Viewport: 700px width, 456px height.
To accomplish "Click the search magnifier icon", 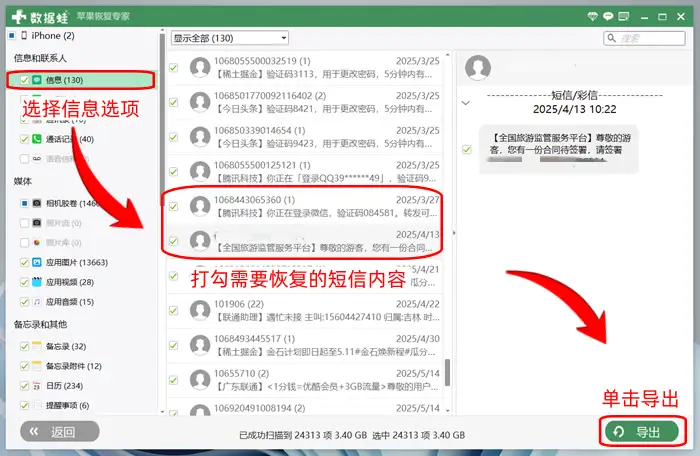I will (x=612, y=38).
